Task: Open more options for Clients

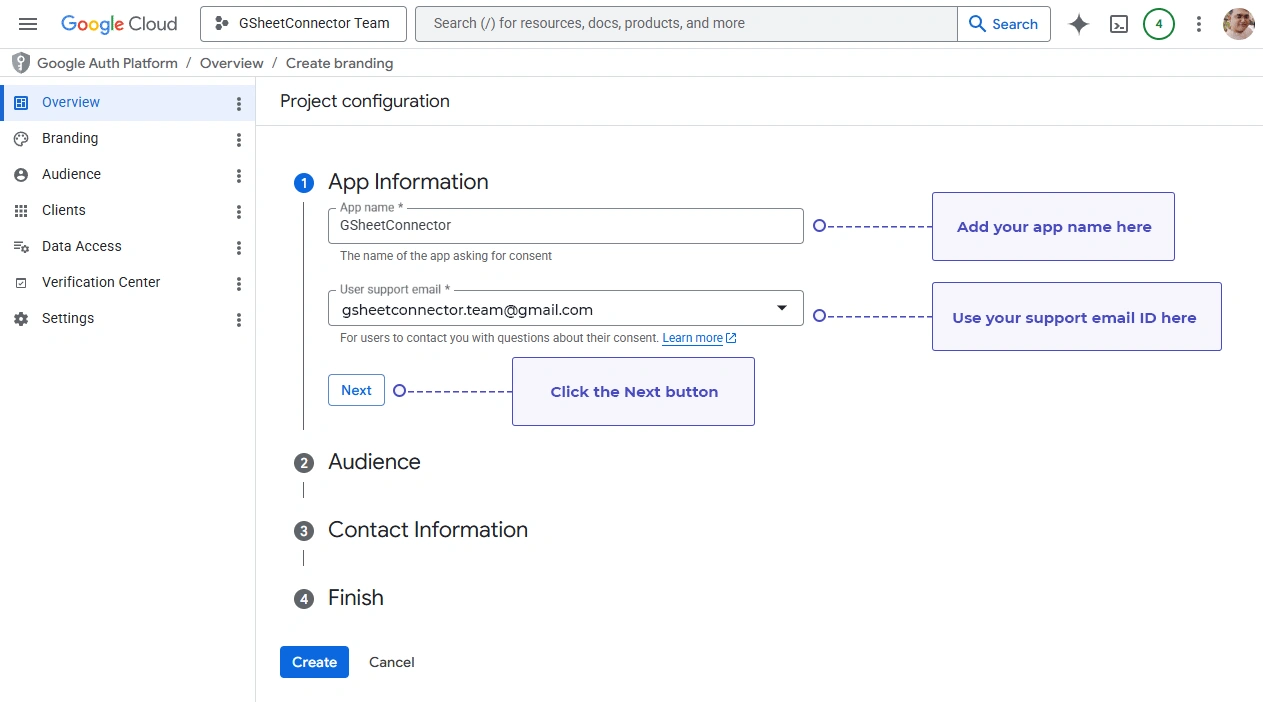Action: coord(238,212)
